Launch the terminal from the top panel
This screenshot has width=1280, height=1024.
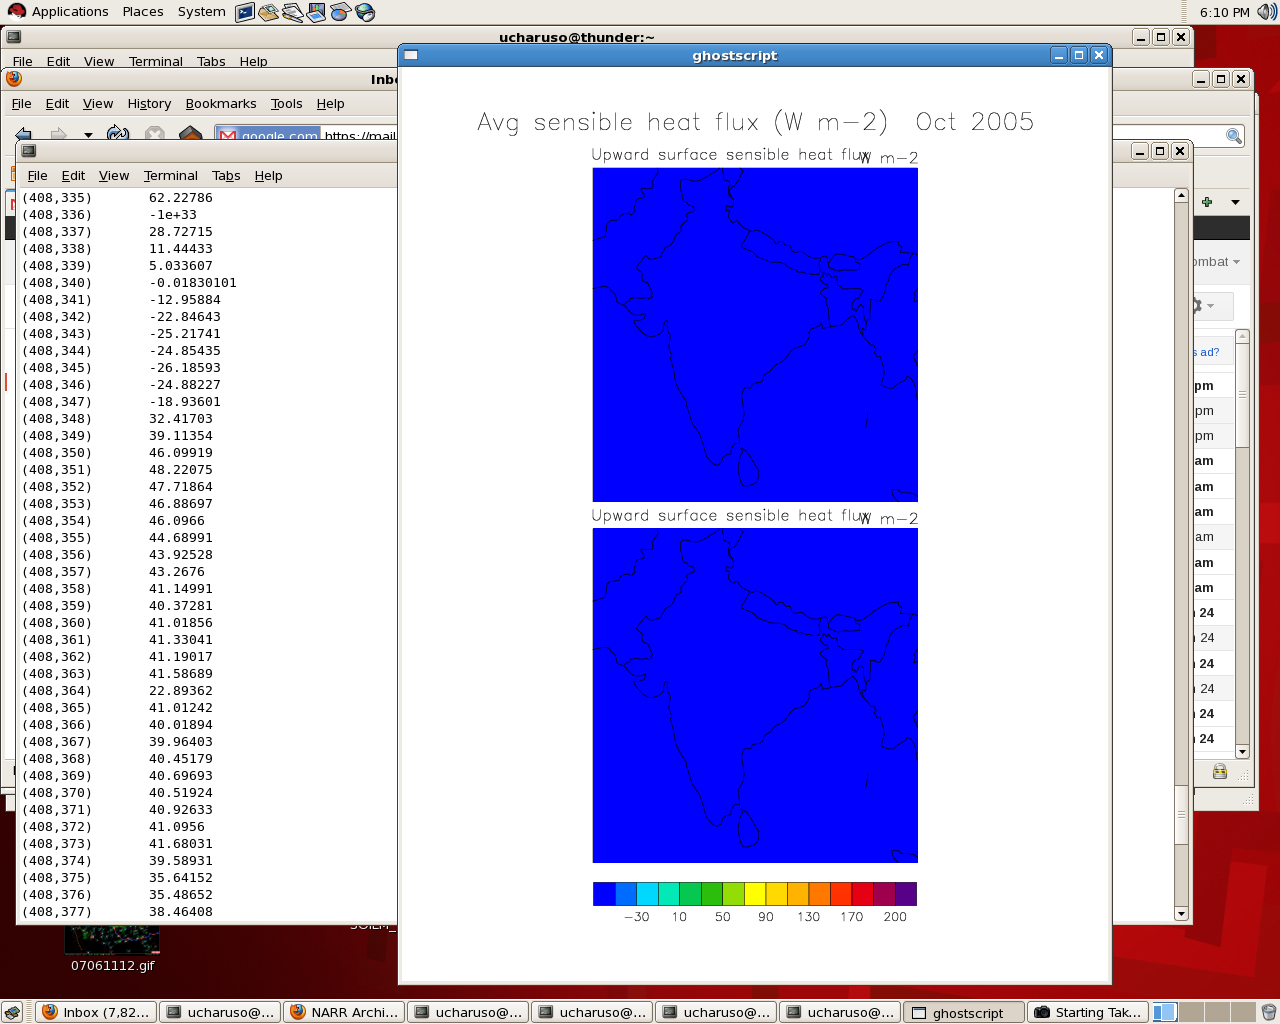(245, 12)
